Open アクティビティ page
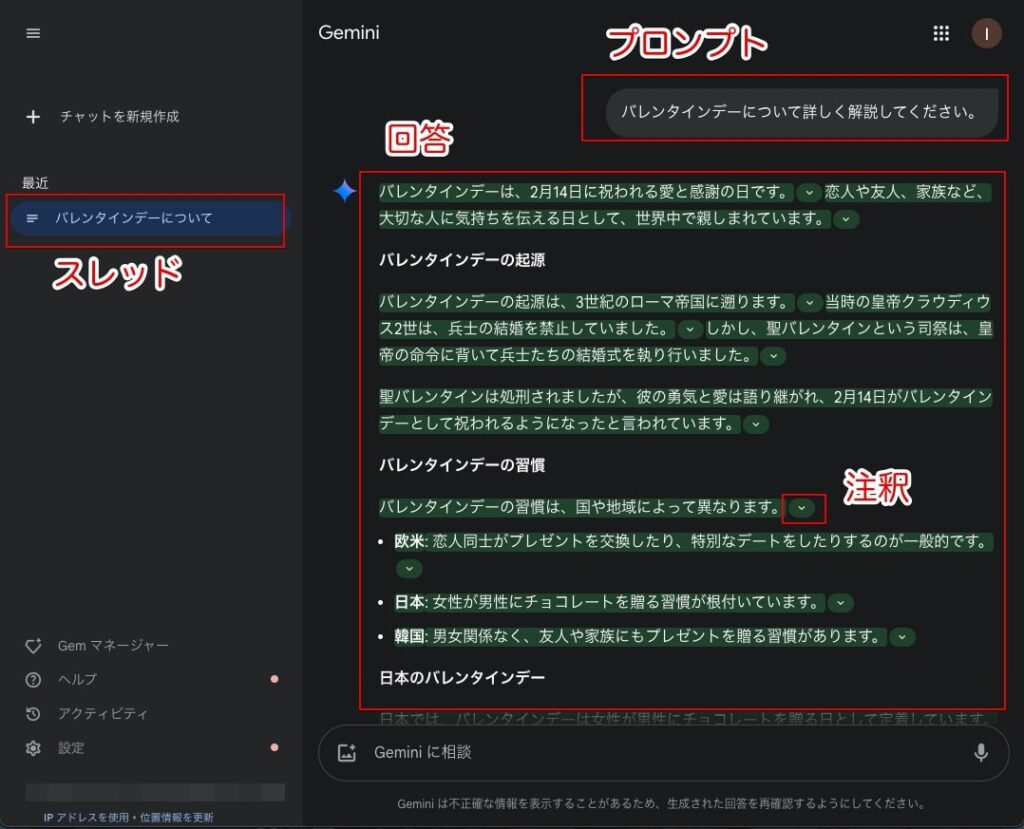The height and width of the screenshot is (829, 1024). point(103,713)
